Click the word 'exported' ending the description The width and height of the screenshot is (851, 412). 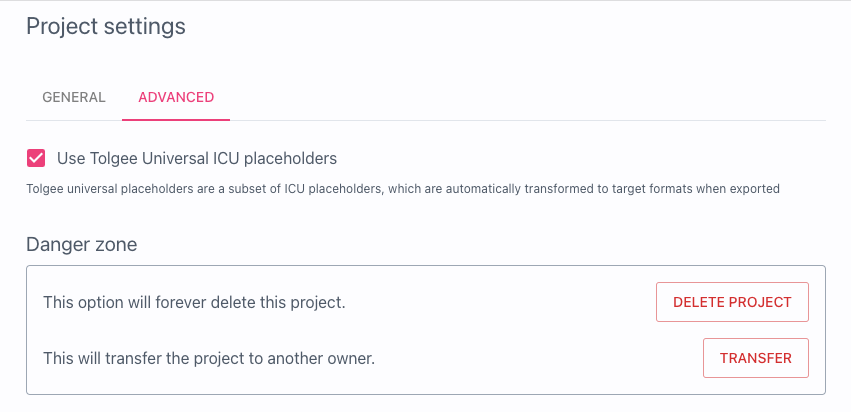pos(753,188)
